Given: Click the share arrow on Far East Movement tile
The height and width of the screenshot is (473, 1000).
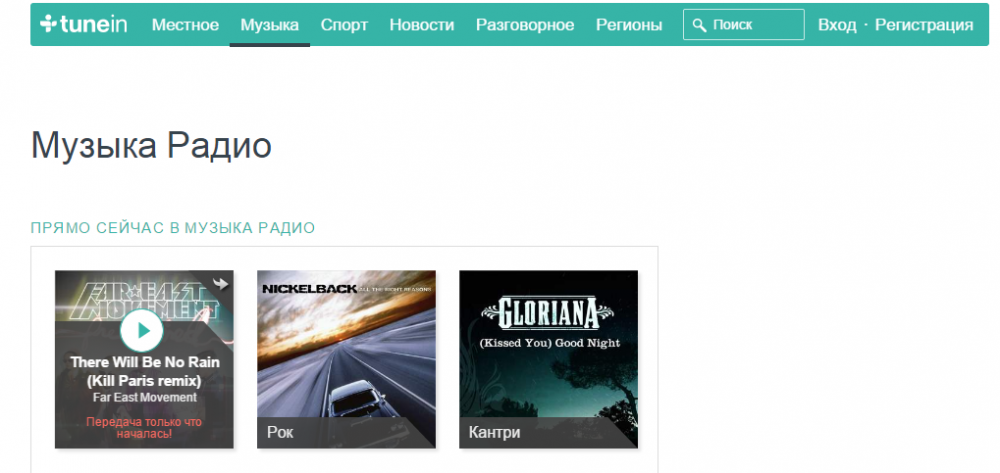Looking at the screenshot, I should tap(221, 284).
